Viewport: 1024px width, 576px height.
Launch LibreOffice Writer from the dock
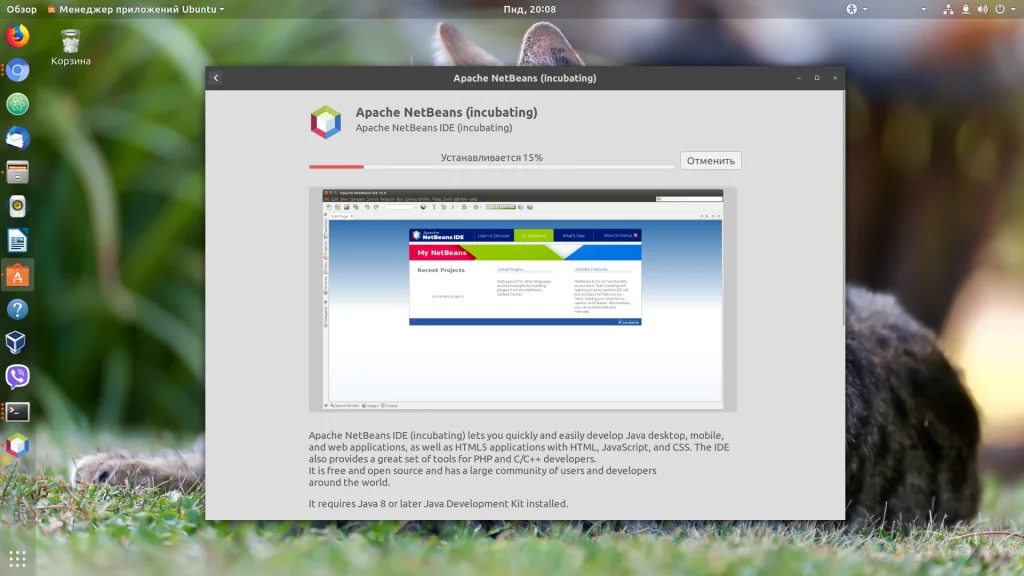click(x=18, y=241)
